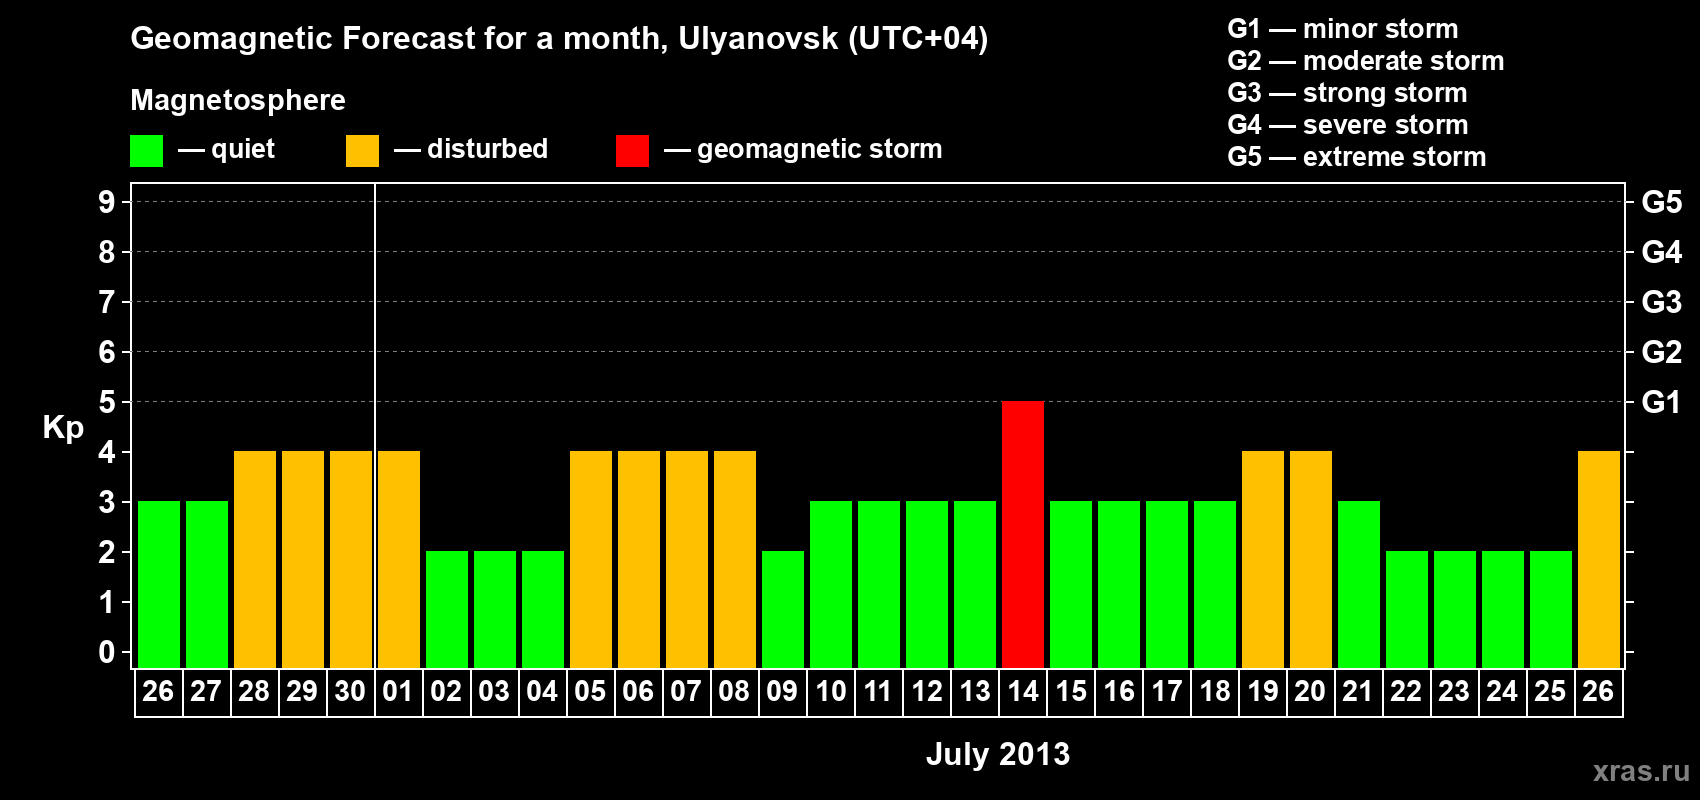This screenshot has height=800, width=1700.
Task: Click the 'G3 — strong storm' legend line
Action: click(x=1347, y=93)
